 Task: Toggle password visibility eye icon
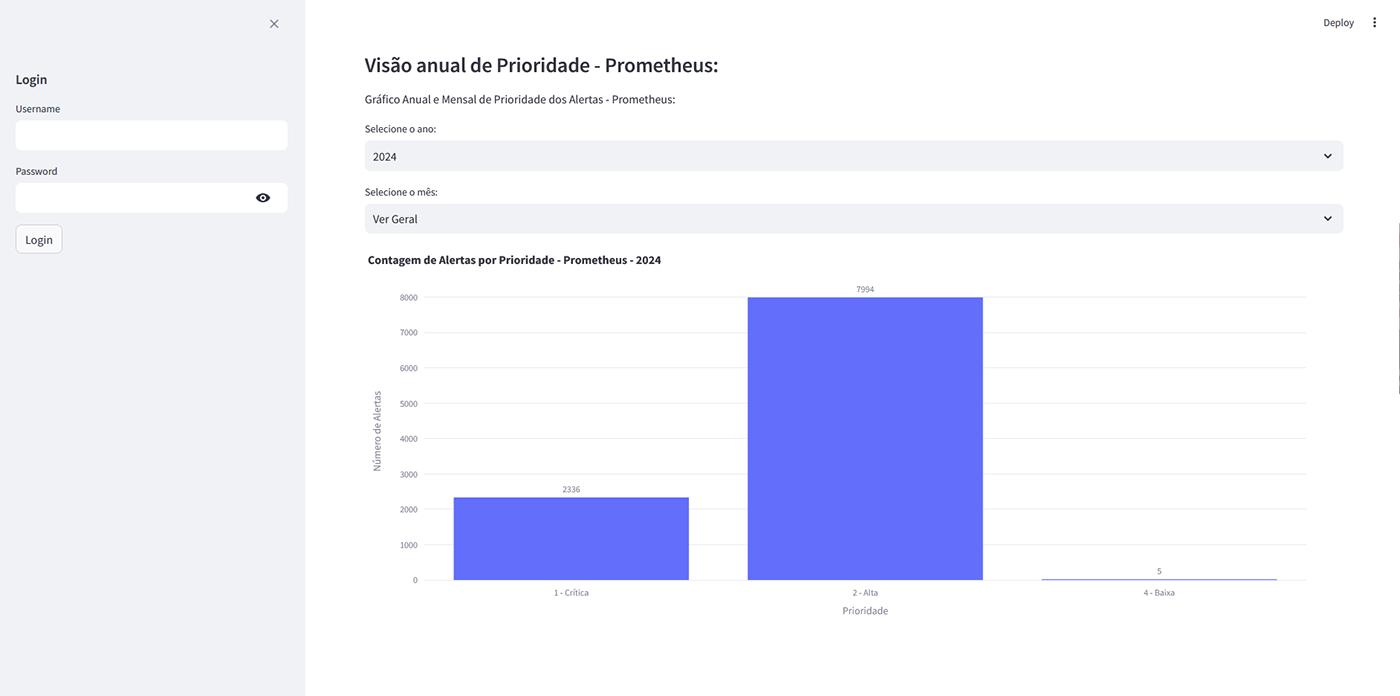[263, 198]
